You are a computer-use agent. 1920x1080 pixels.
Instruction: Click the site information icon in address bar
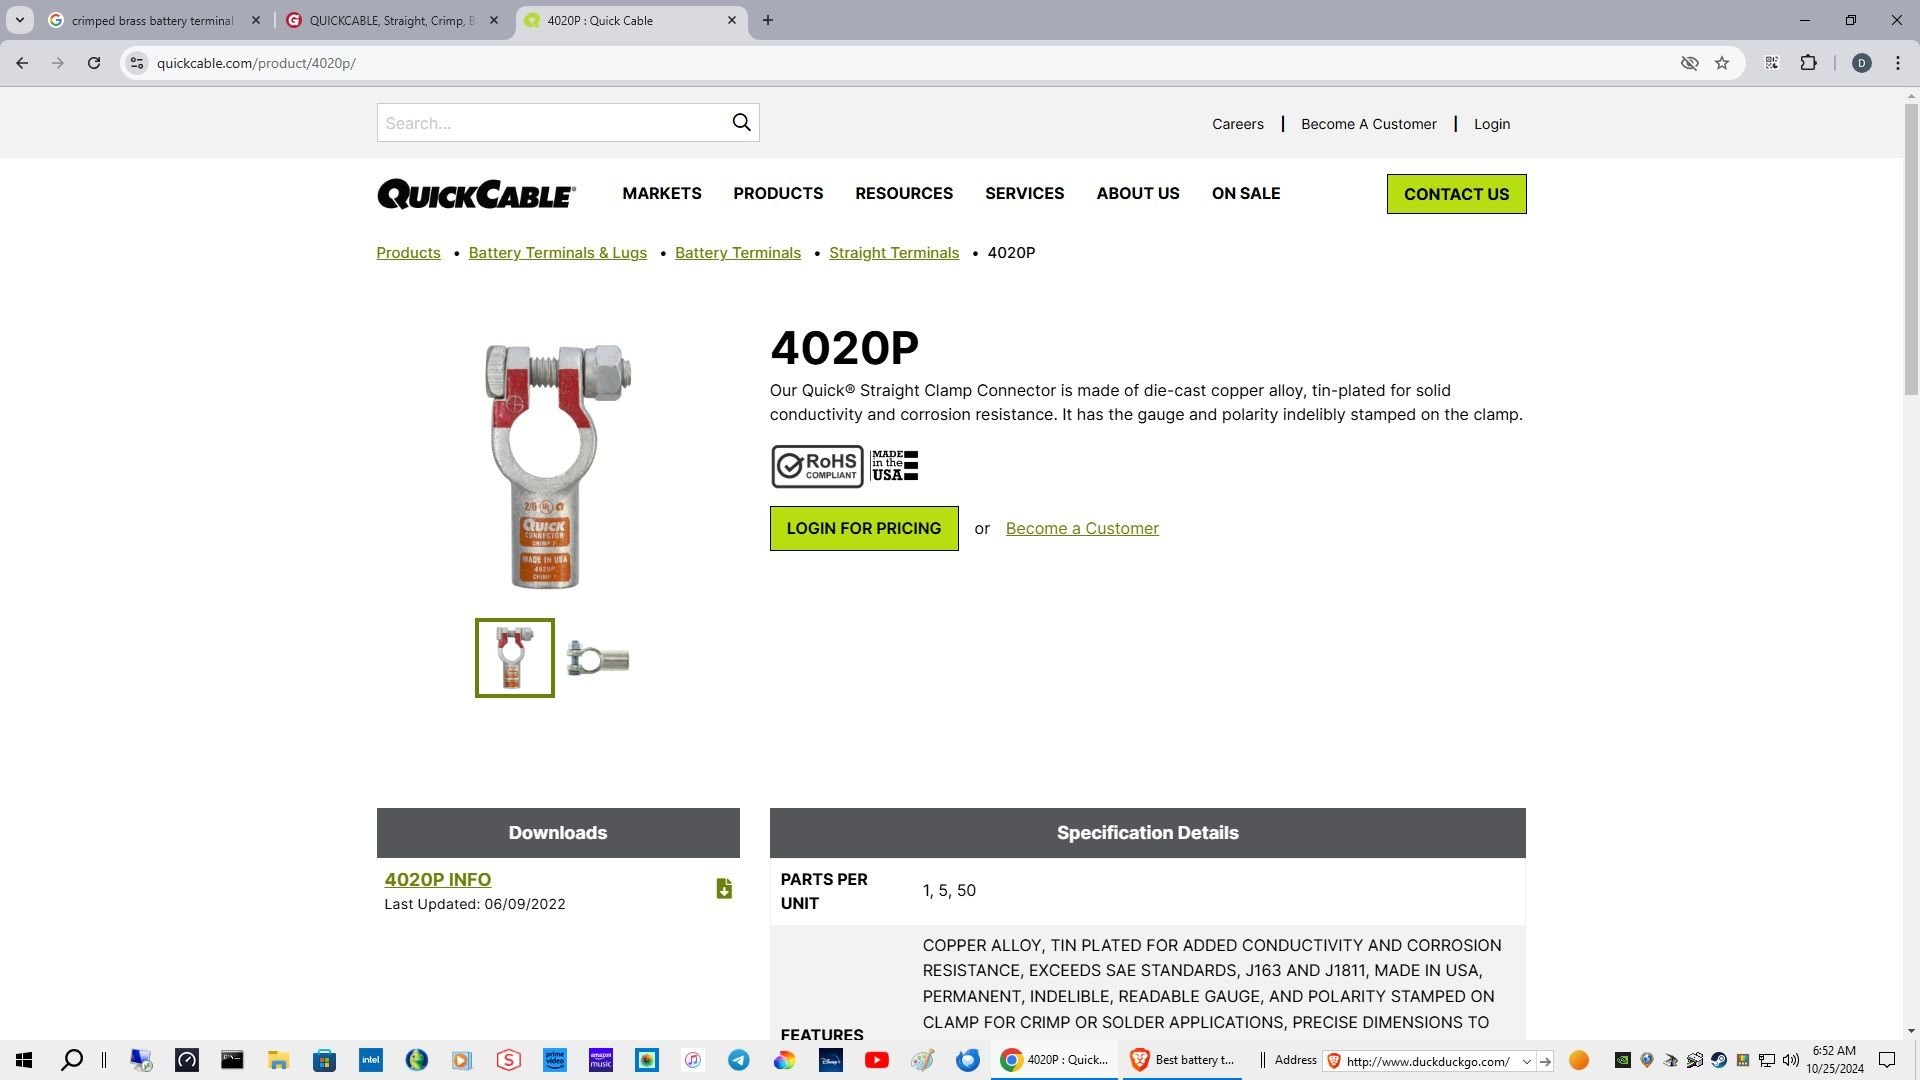point(137,63)
